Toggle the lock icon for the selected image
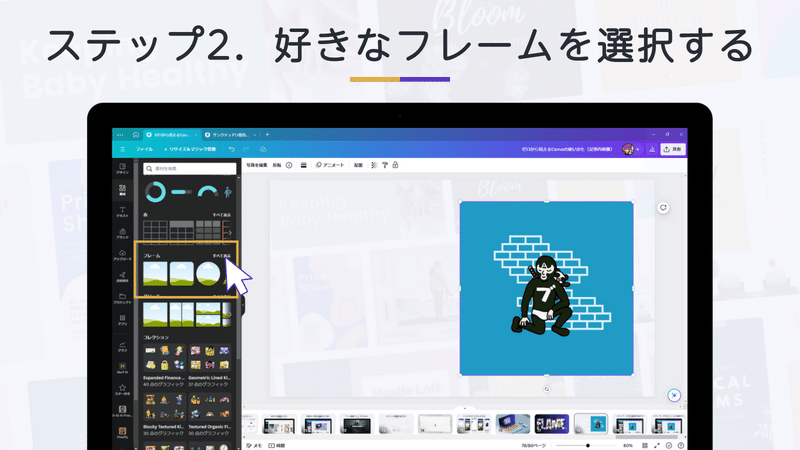The image size is (800, 450). click(x=395, y=165)
